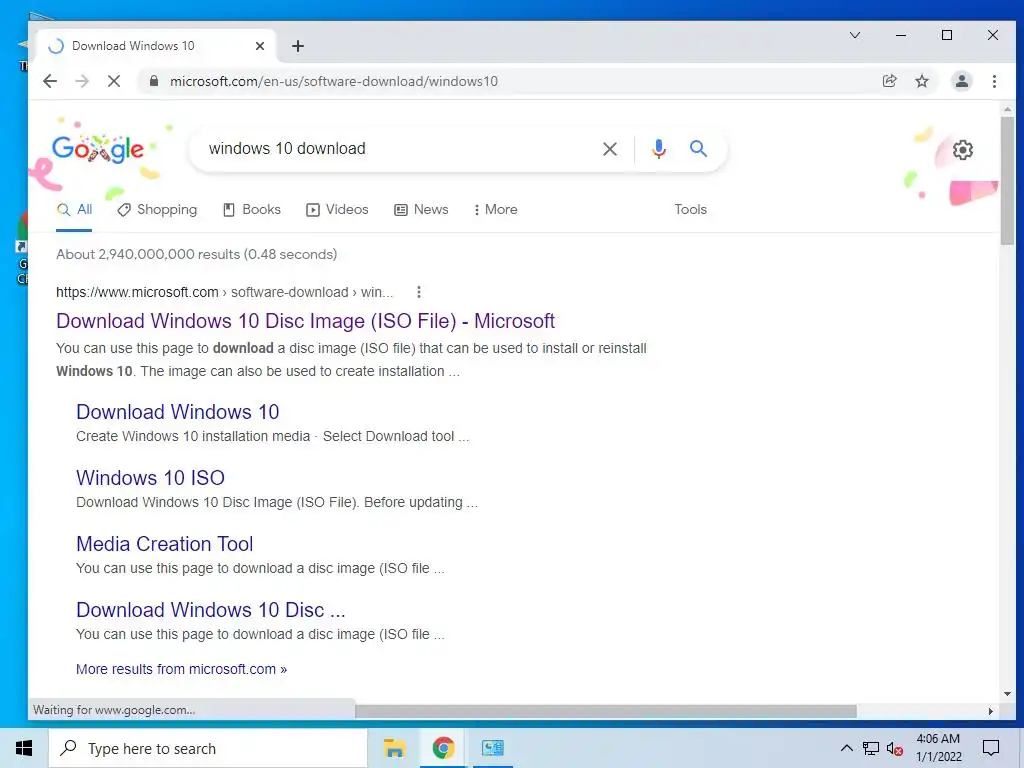View site information padlock icon
The height and width of the screenshot is (768, 1024).
pyautogui.click(x=153, y=81)
